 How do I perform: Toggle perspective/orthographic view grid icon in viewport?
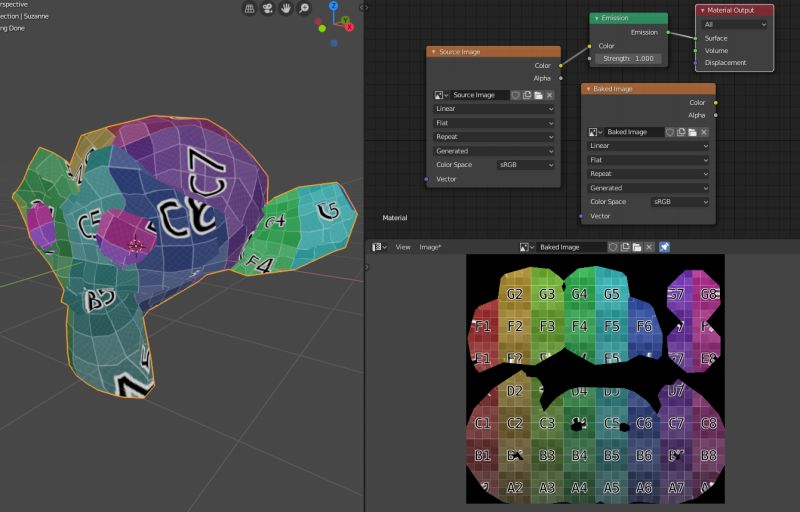tap(249, 9)
